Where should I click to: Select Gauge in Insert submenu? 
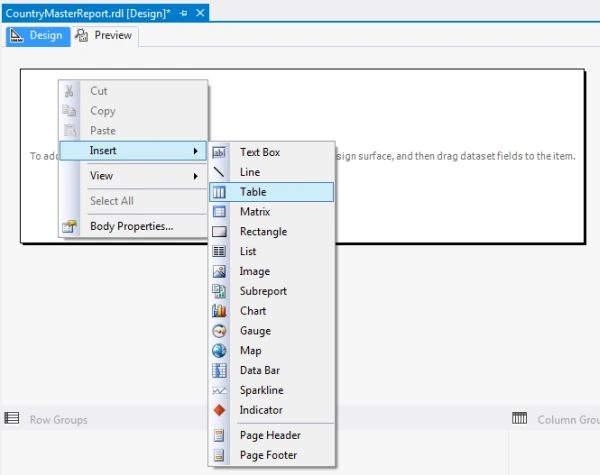[272, 331]
